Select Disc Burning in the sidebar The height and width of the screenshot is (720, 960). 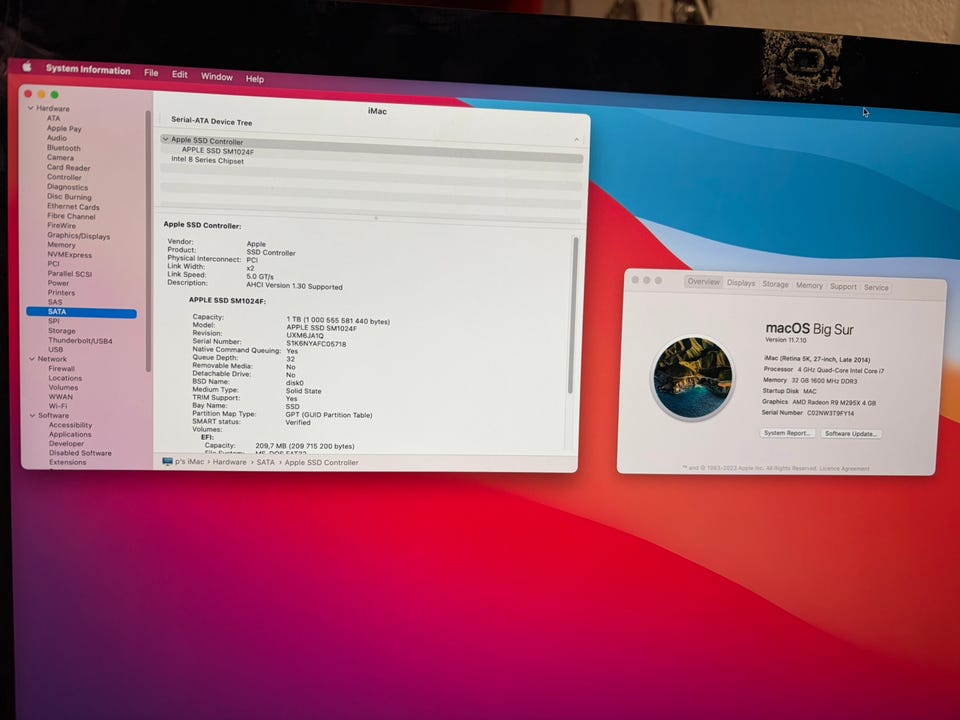[x=69, y=197]
